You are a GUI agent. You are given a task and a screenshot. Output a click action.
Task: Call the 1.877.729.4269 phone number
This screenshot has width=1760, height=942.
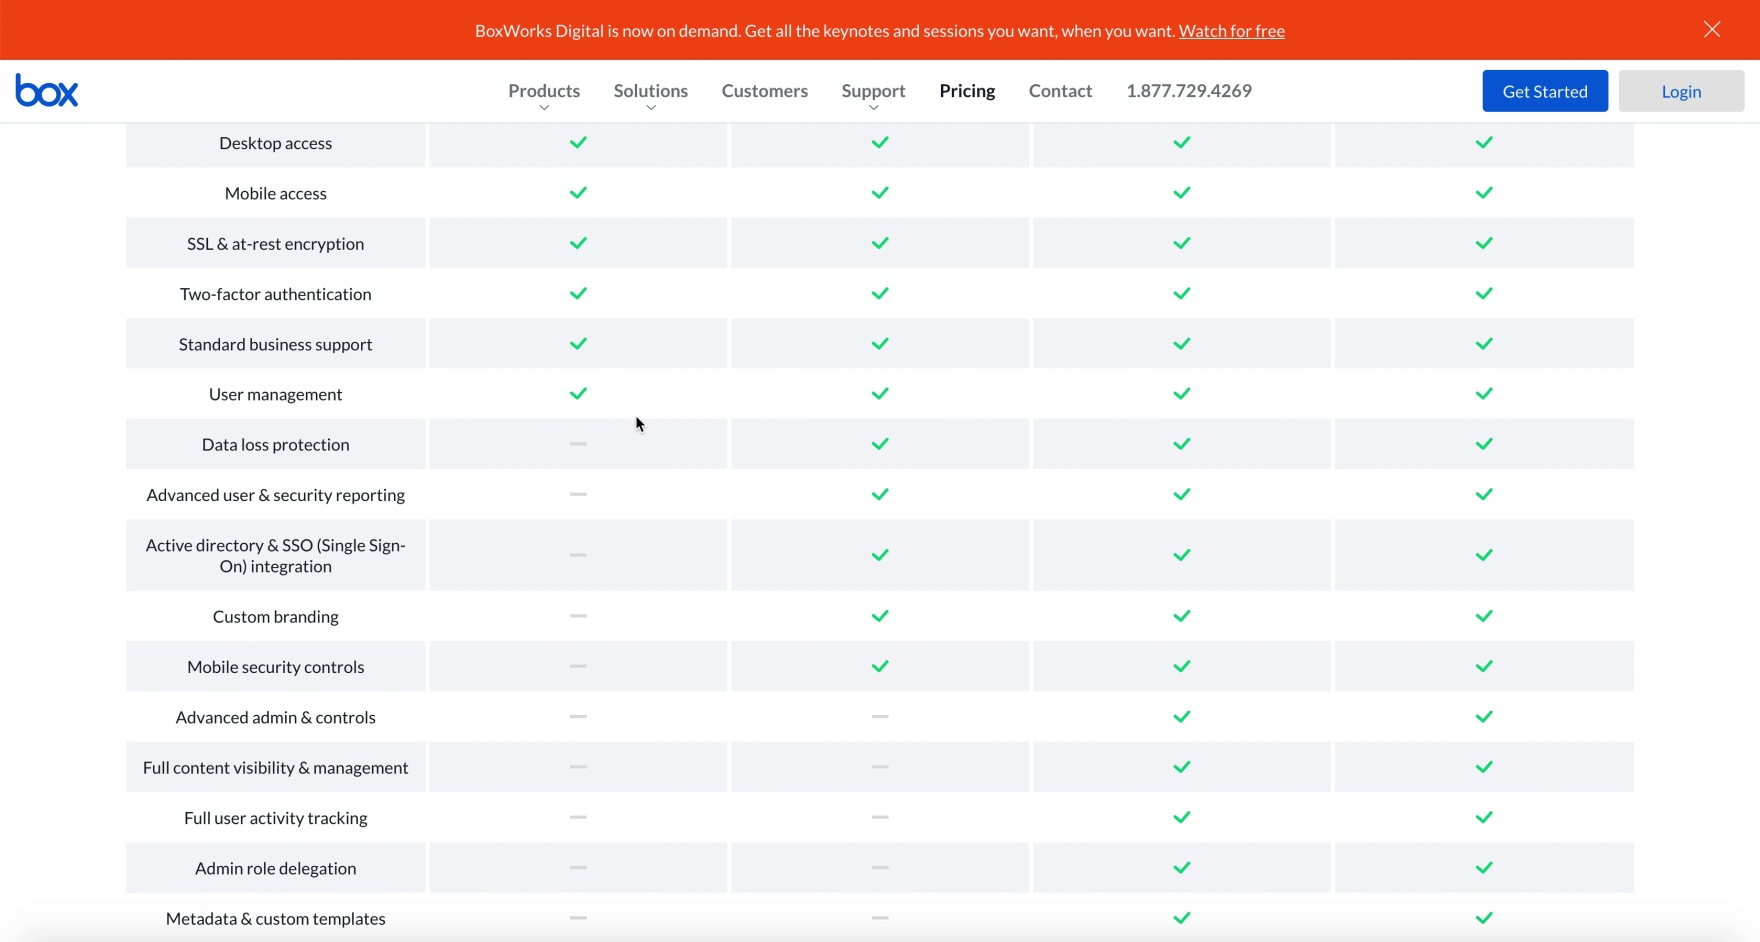click(1188, 91)
